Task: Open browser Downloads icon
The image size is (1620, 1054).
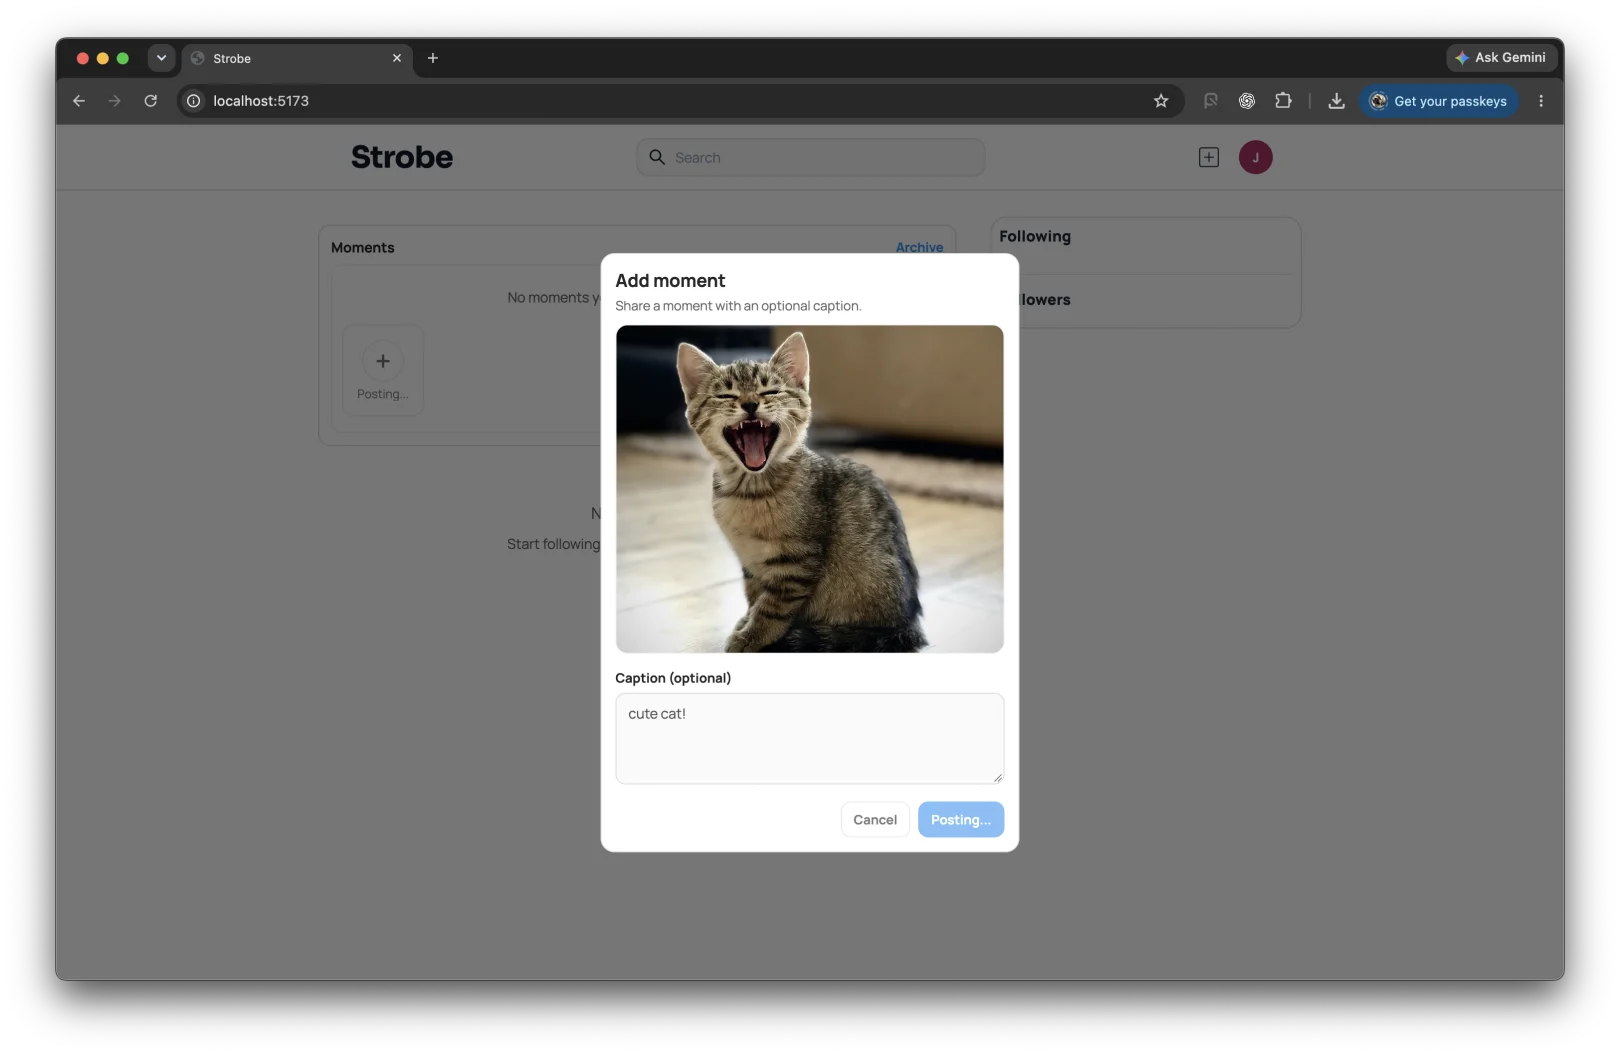Action: tap(1336, 101)
